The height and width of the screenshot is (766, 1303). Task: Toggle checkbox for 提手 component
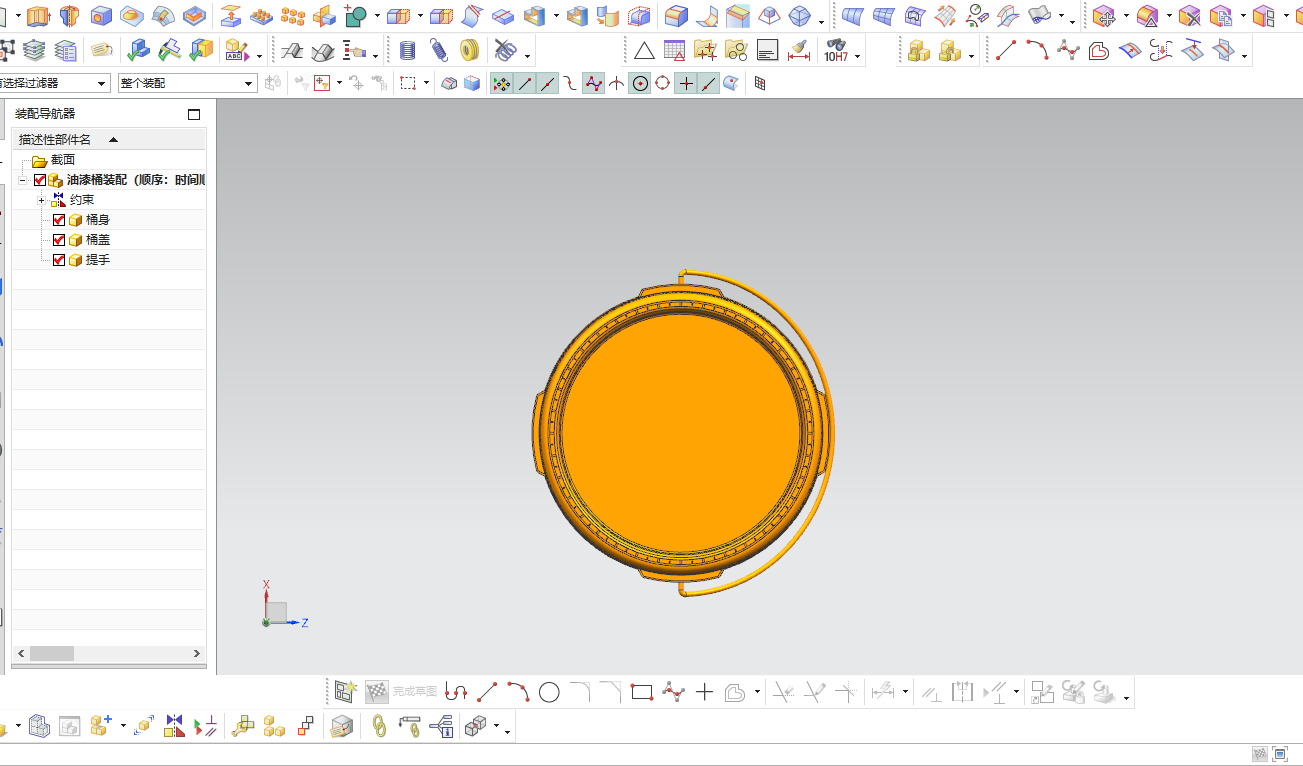(x=59, y=260)
